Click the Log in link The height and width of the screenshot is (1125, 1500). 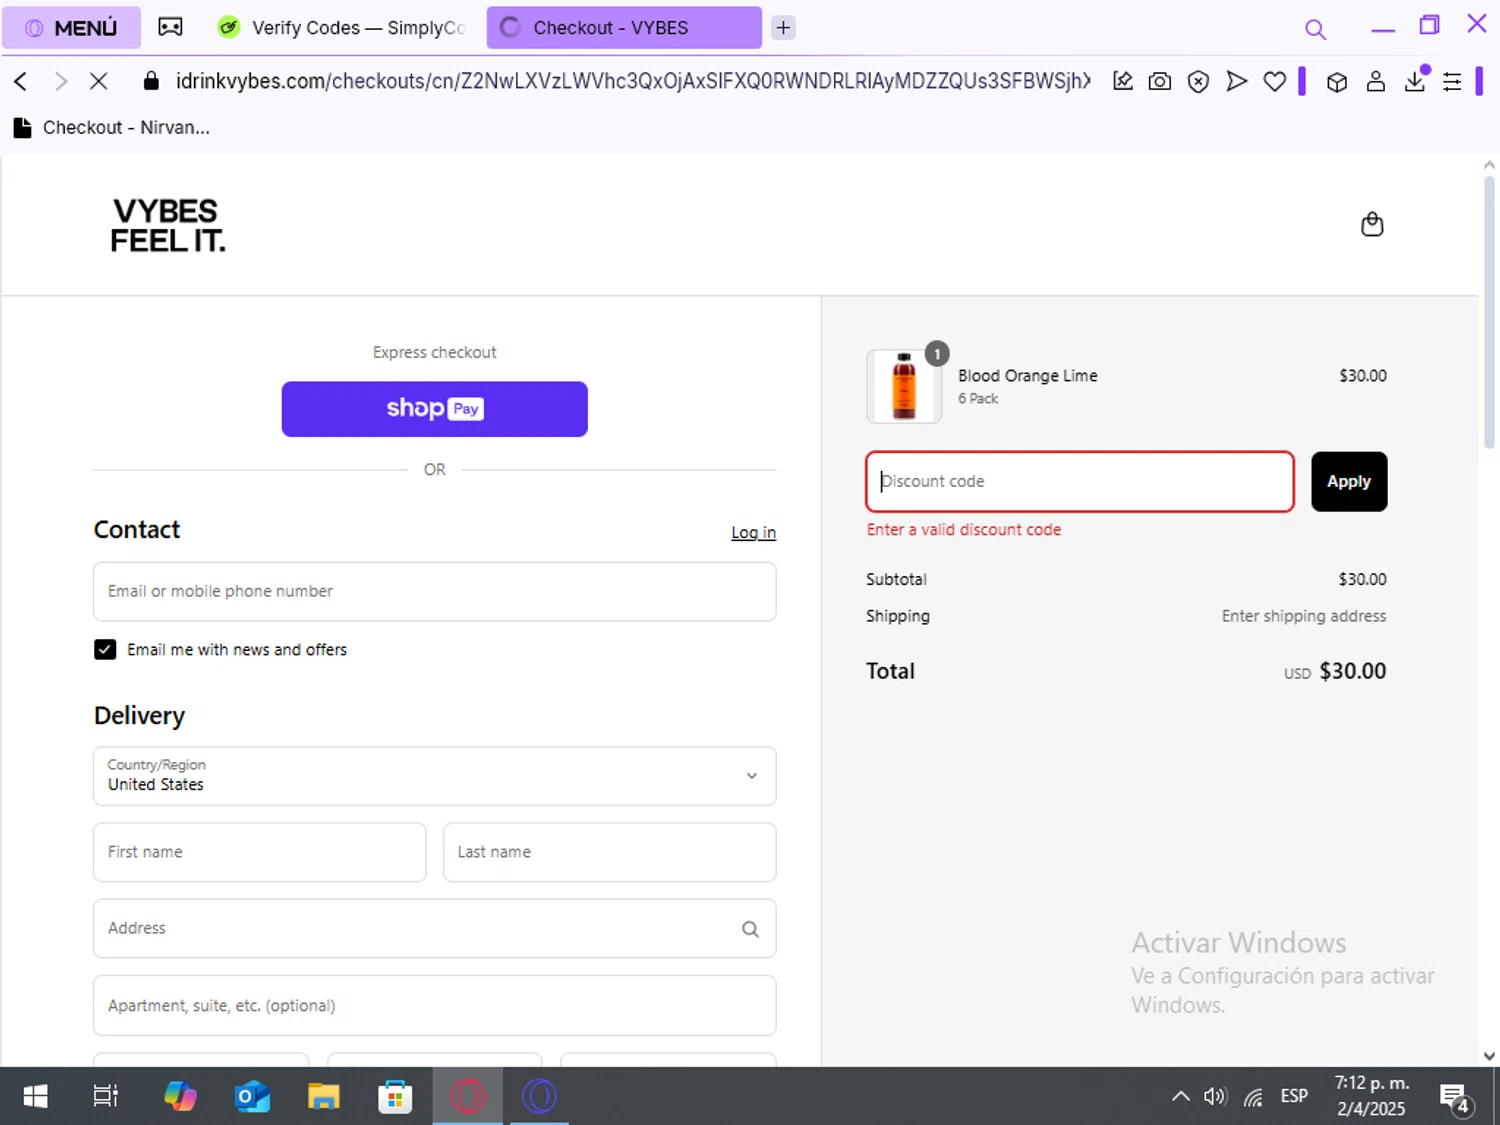(x=753, y=532)
